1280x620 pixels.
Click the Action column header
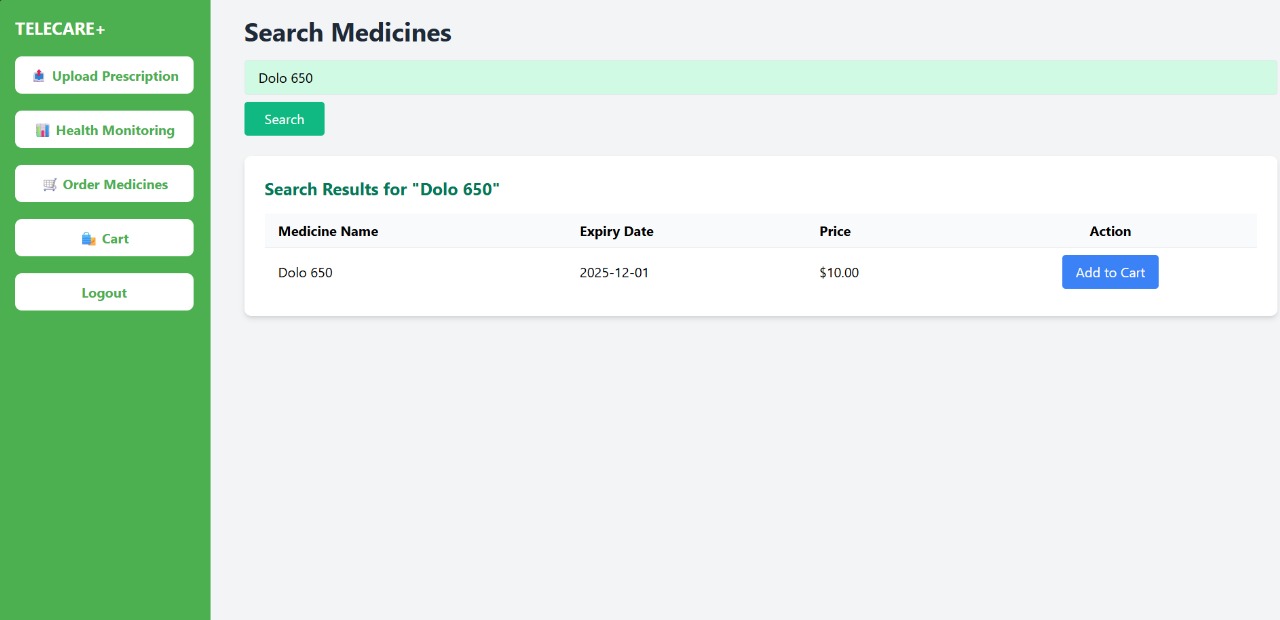point(1110,231)
